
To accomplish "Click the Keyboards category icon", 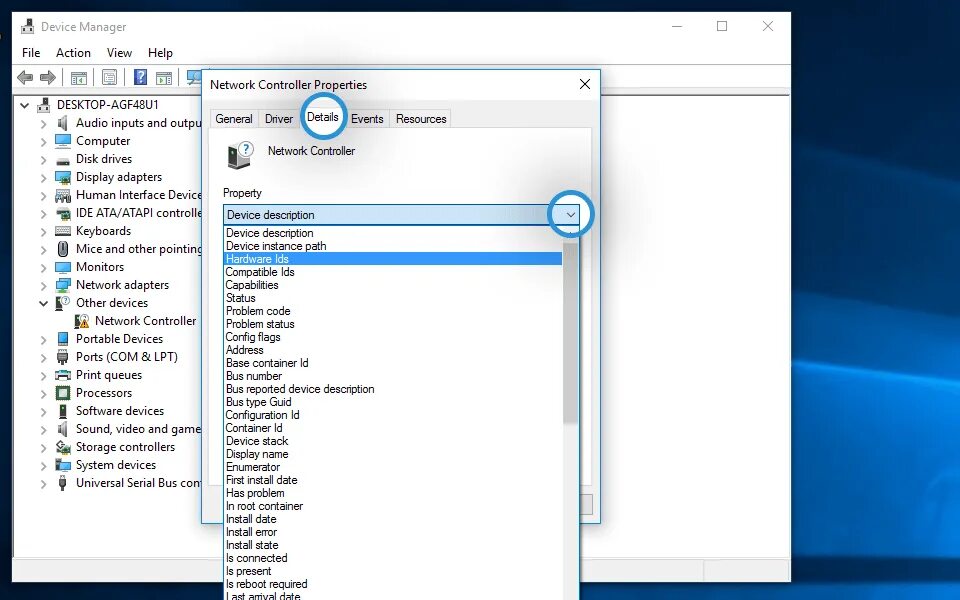I will click(62, 231).
